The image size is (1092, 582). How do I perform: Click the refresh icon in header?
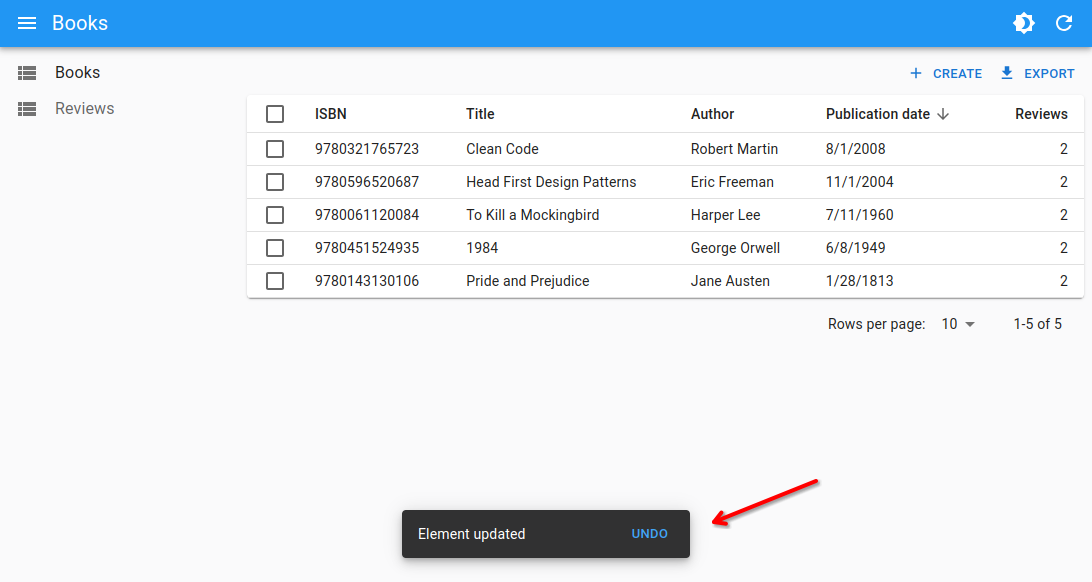[1064, 23]
